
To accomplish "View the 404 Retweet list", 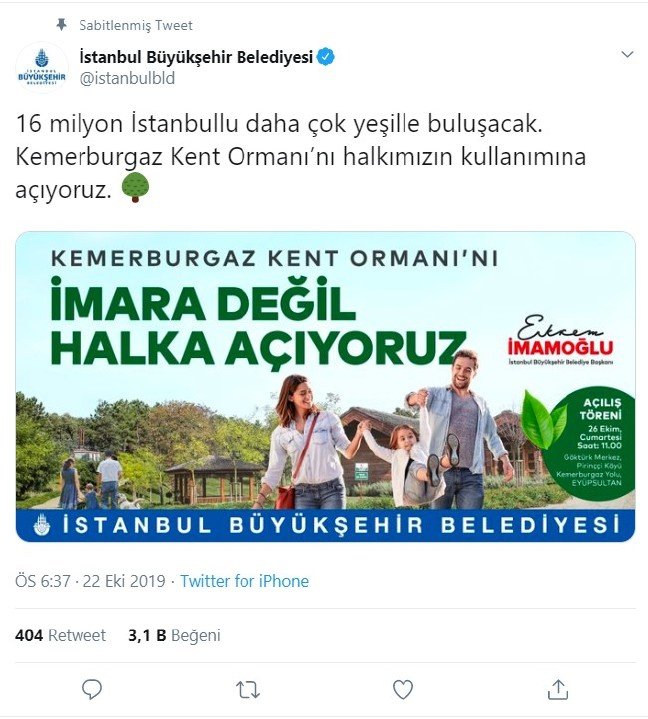I will point(60,636).
